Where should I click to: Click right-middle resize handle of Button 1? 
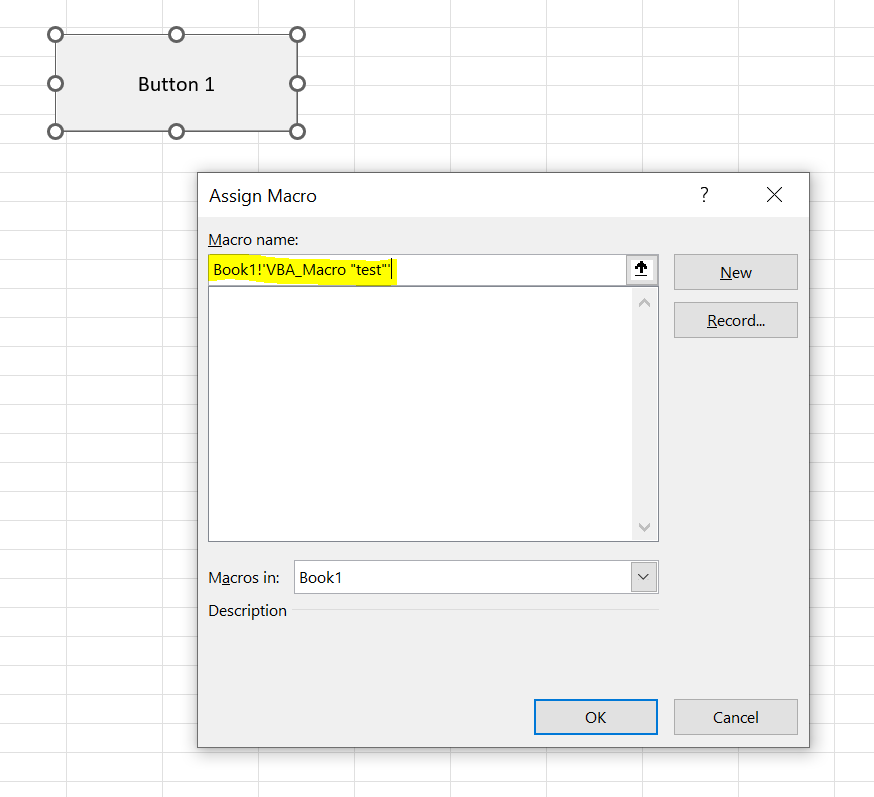[297, 83]
